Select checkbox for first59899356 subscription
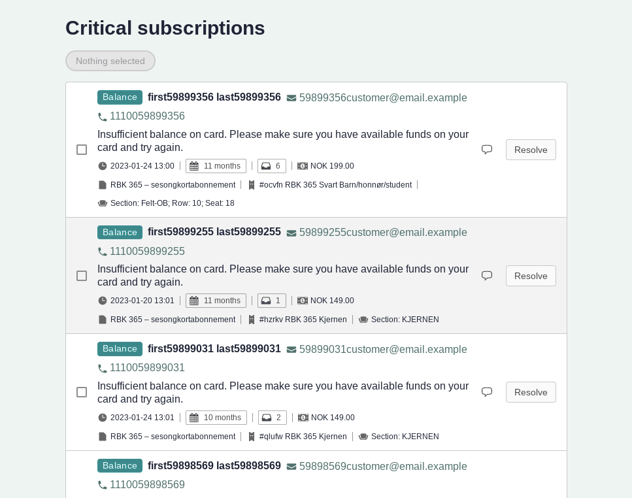The height and width of the screenshot is (498, 632). coord(82,150)
